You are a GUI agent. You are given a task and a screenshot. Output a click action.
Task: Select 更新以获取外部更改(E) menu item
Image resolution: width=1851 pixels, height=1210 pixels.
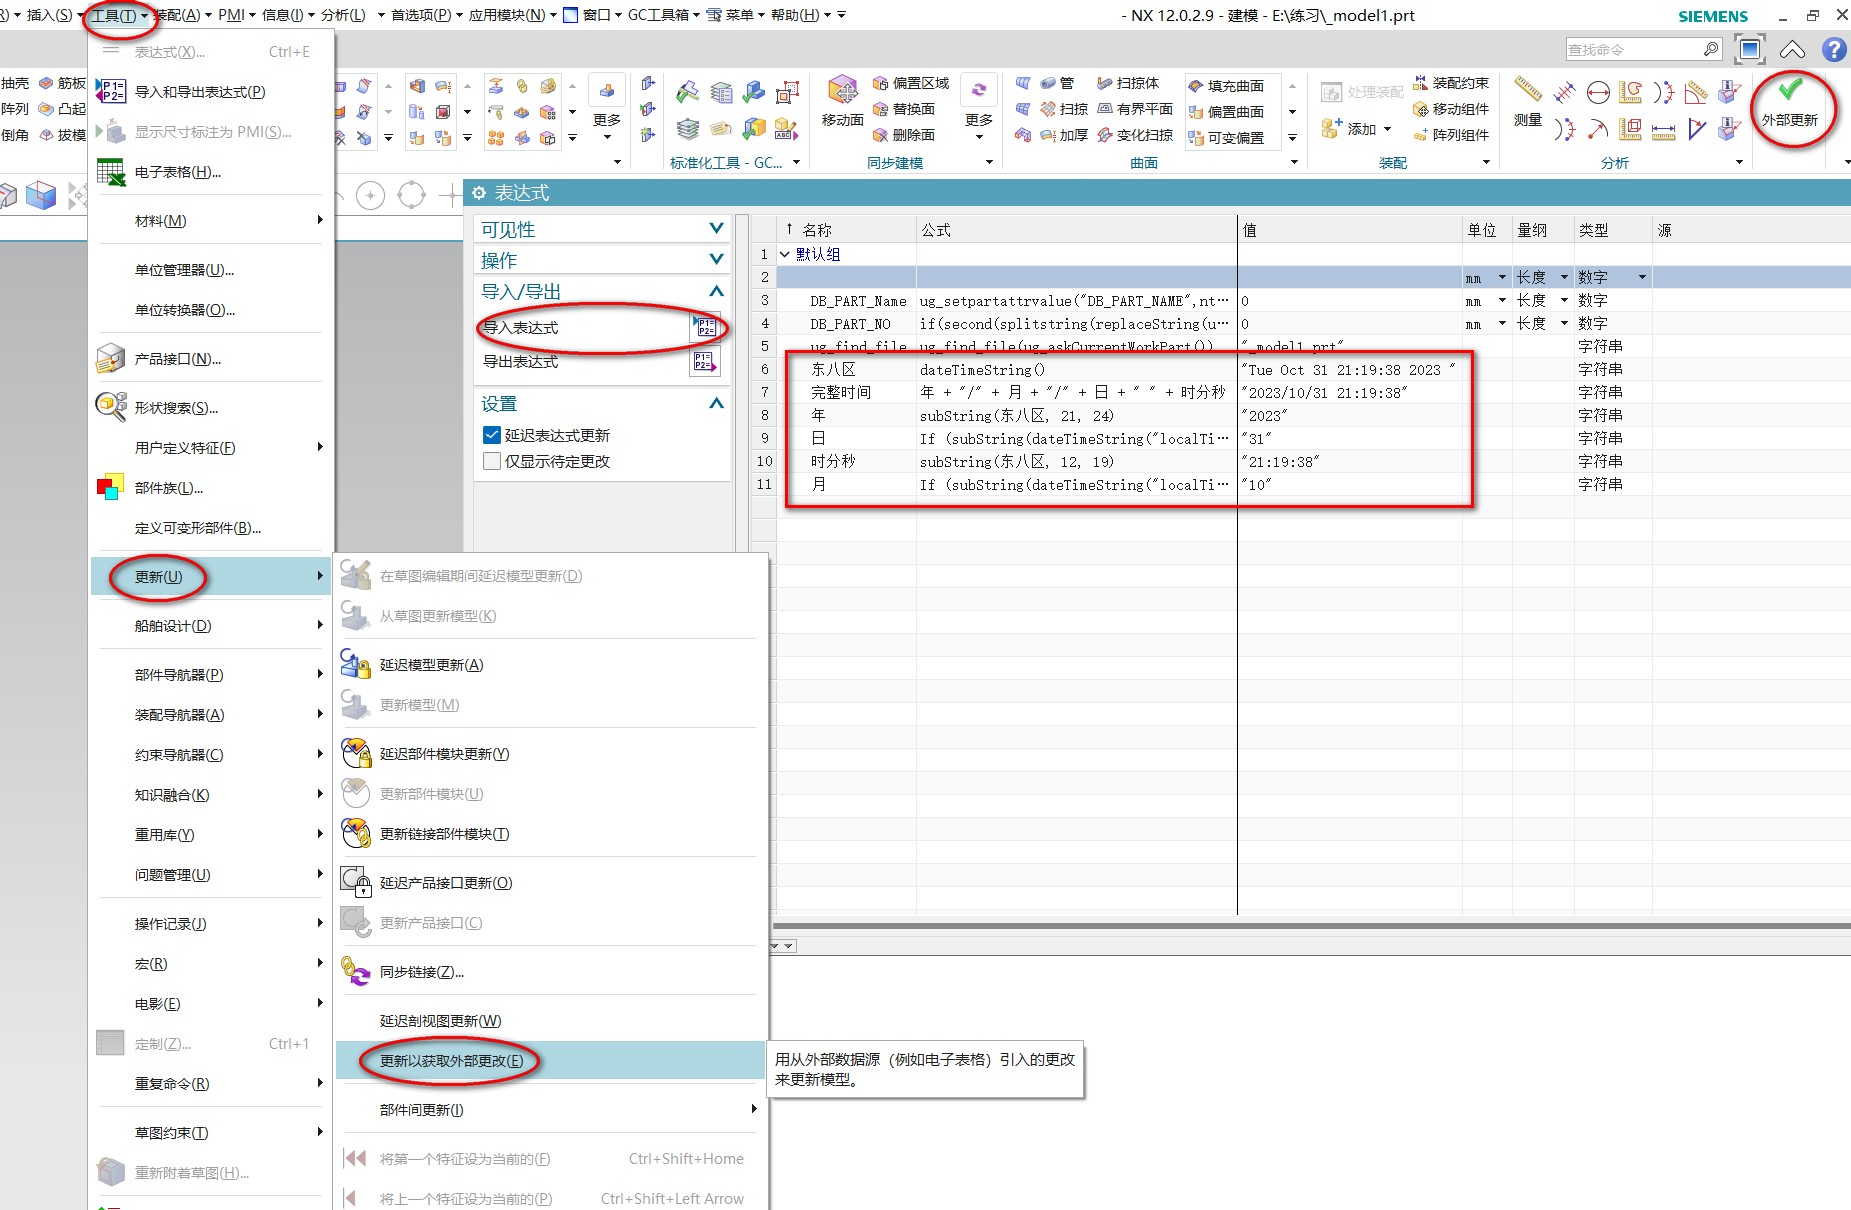point(549,1061)
